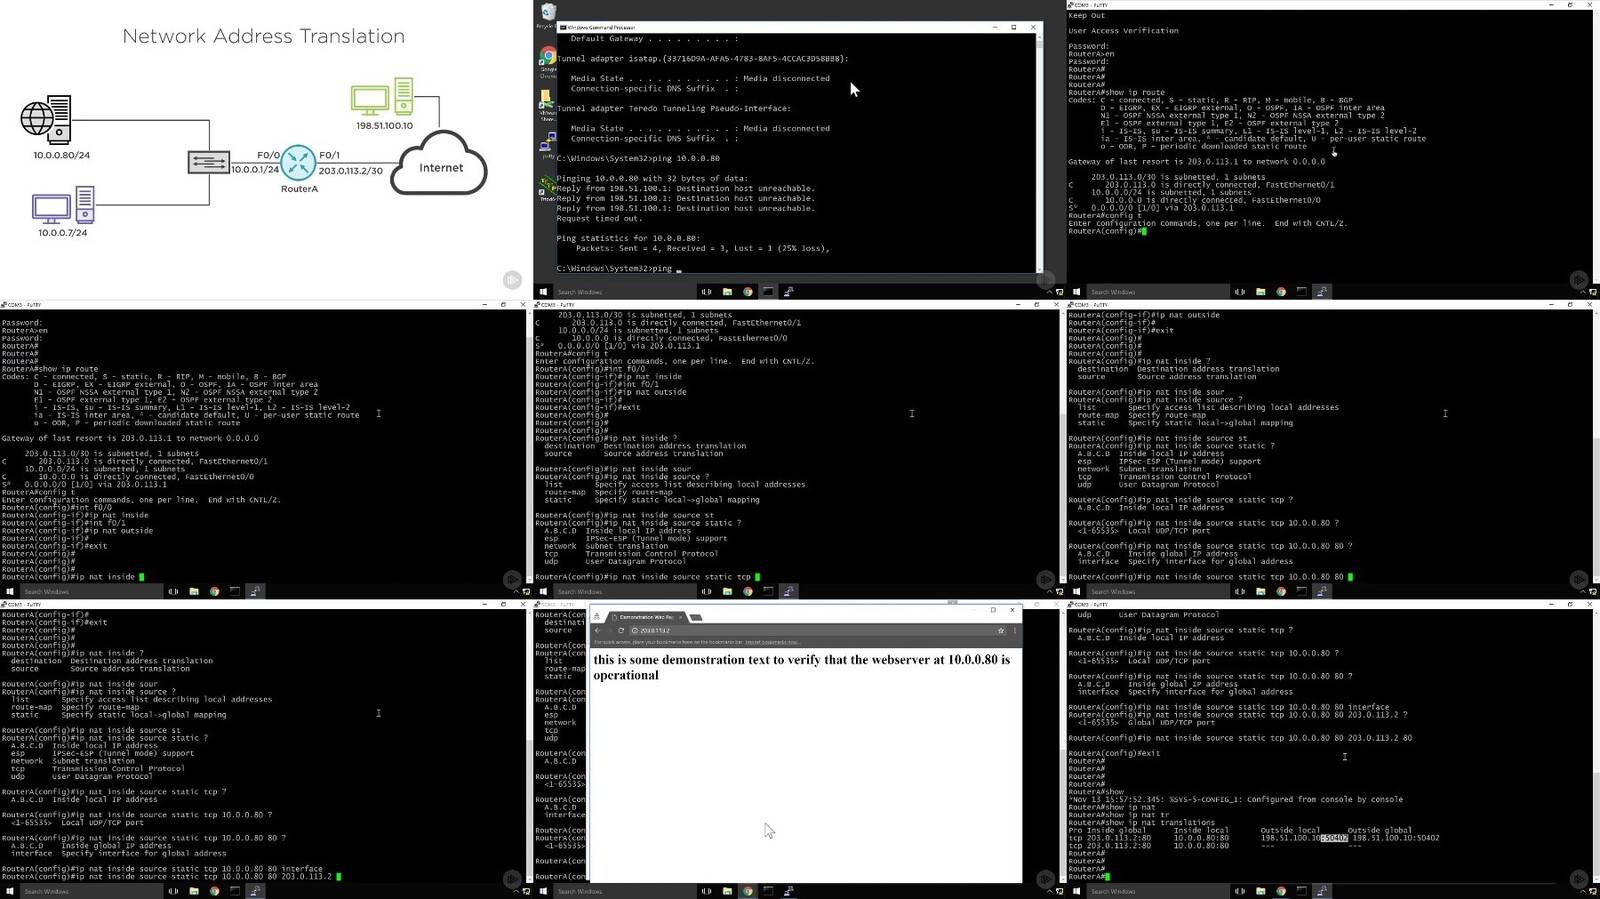
Task: Open Task View under the Chrome window
Action: point(707,891)
